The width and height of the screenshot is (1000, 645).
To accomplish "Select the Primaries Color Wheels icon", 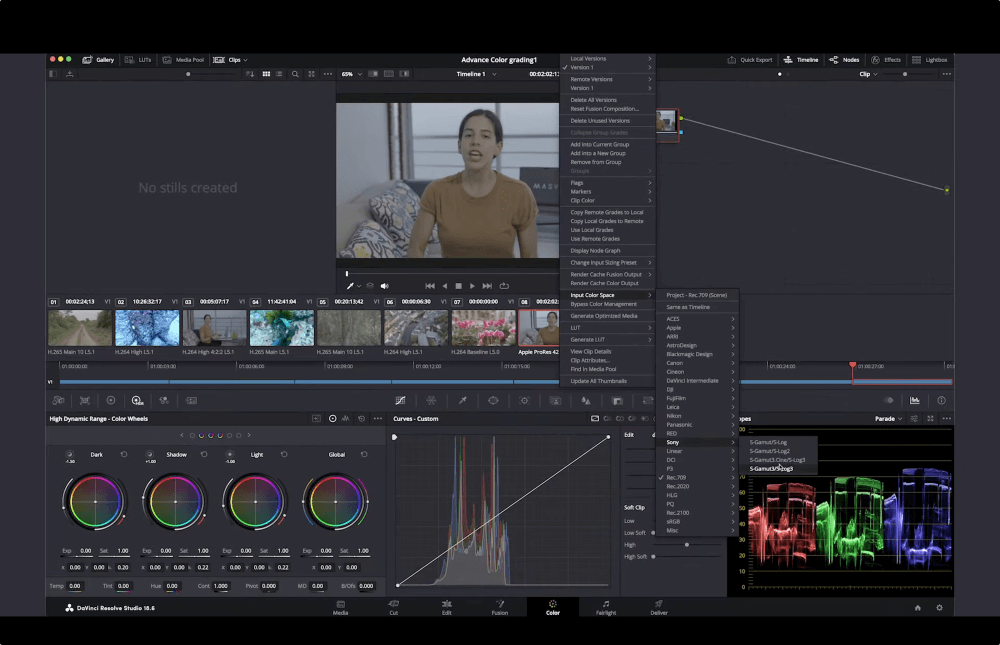I will coord(110,401).
